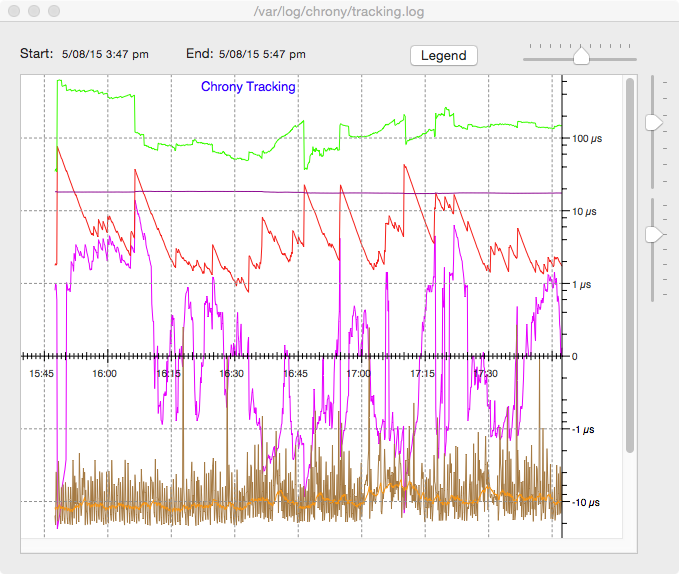This screenshot has height=574, width=679.
Task: Click the window title tracking.log path
Action: (x=339, y=12)
